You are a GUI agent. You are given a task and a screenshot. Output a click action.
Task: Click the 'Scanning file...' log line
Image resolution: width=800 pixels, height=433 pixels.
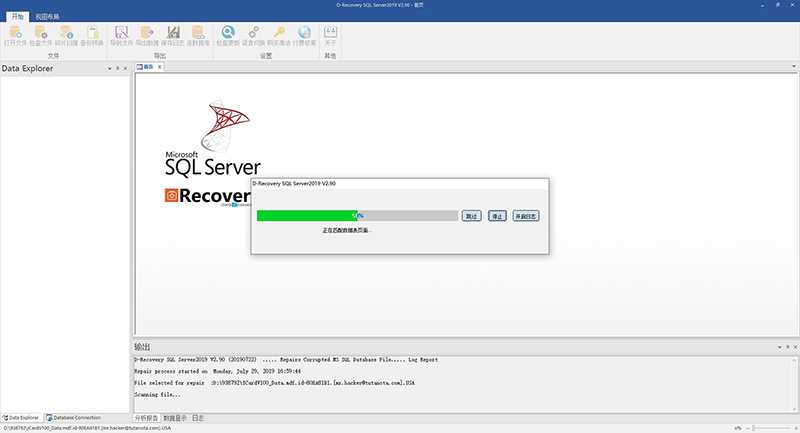157,395
